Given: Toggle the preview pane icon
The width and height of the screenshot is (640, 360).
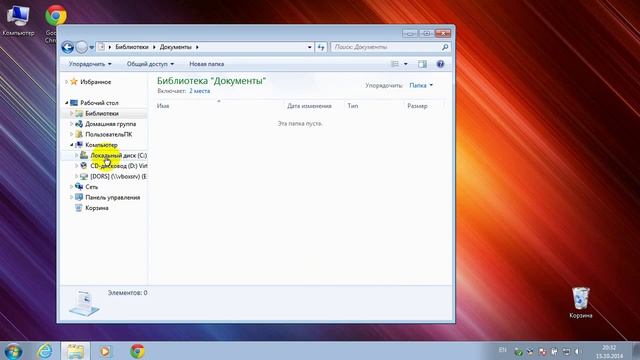Looking at the screenshot, I should [x=422, y=64].
